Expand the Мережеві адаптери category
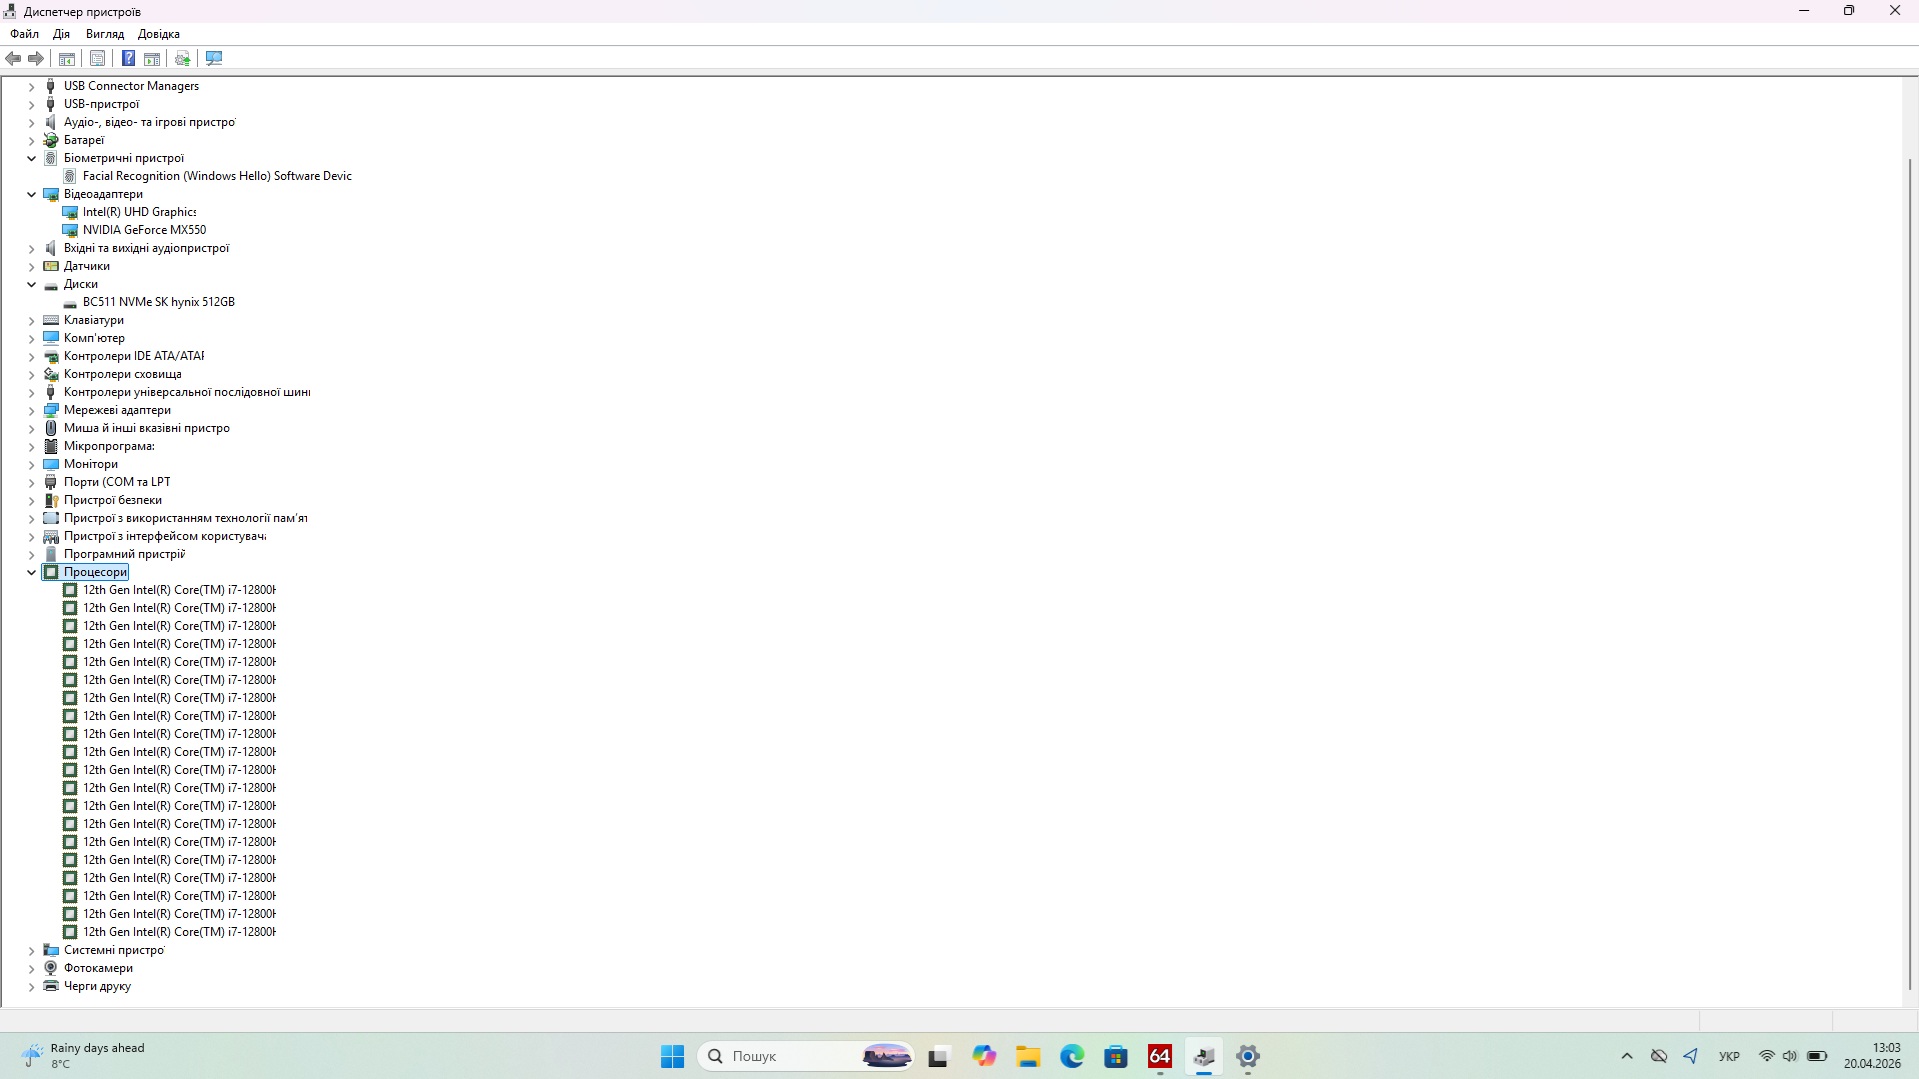 click(x=31, y=411)
